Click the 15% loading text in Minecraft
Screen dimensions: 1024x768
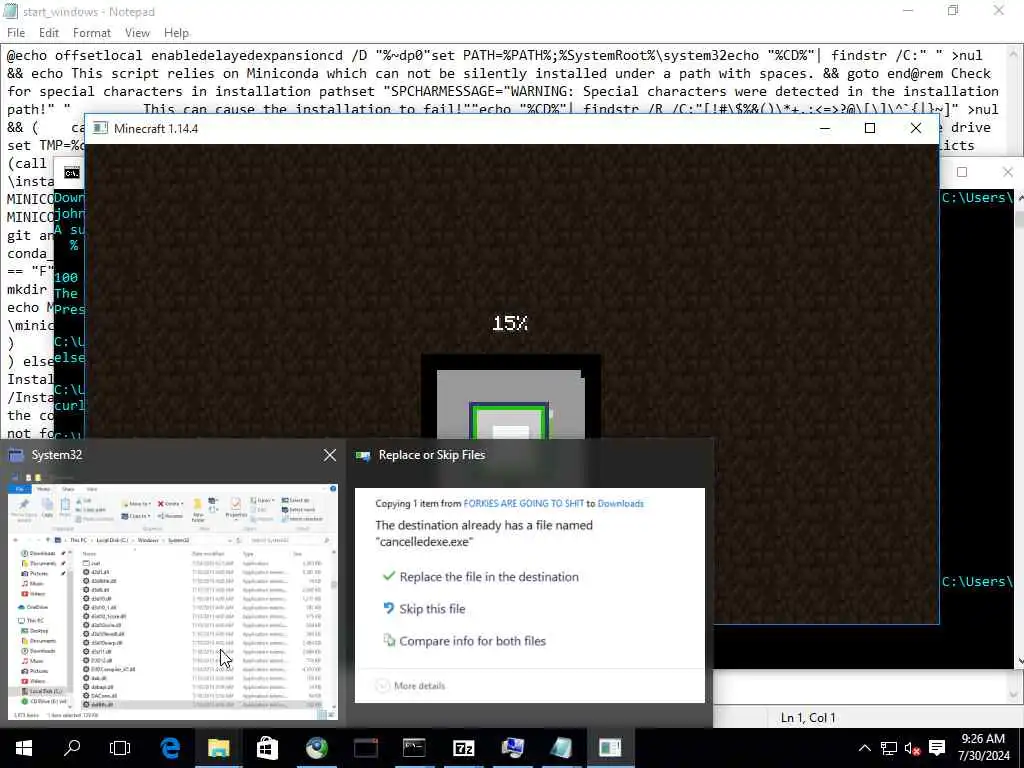(510, 323)
